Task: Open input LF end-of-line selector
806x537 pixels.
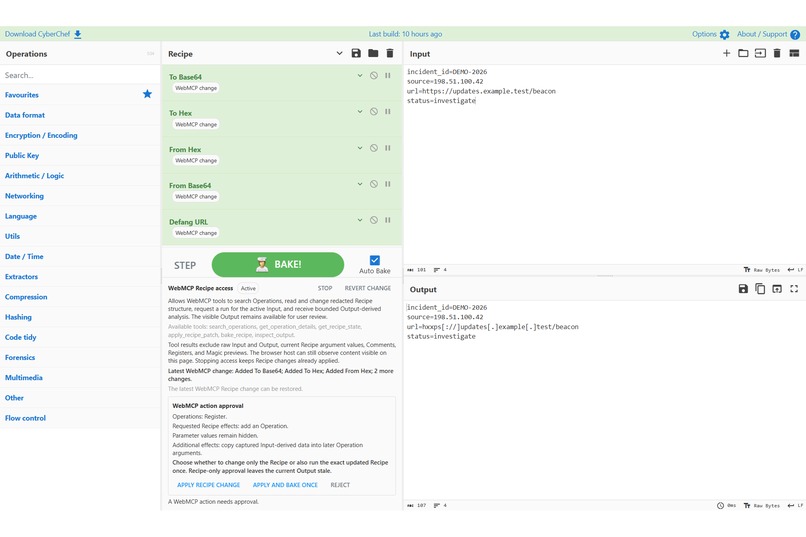Action: tap(795, 270)
